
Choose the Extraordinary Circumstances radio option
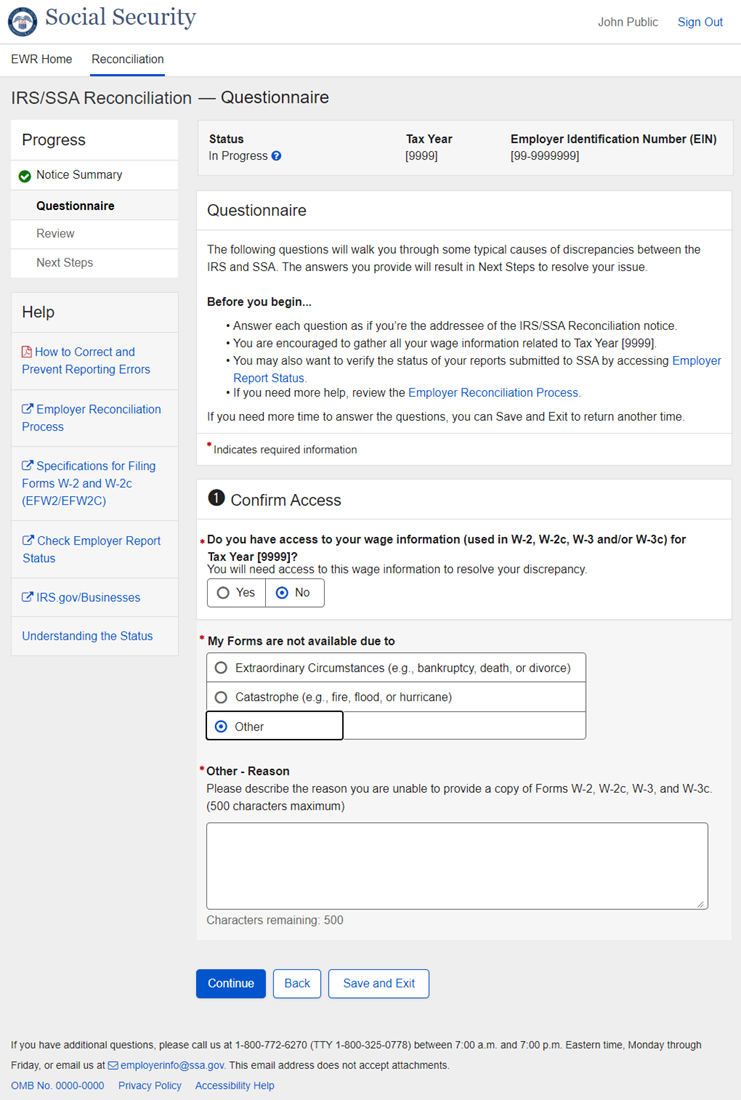(221, 668)
